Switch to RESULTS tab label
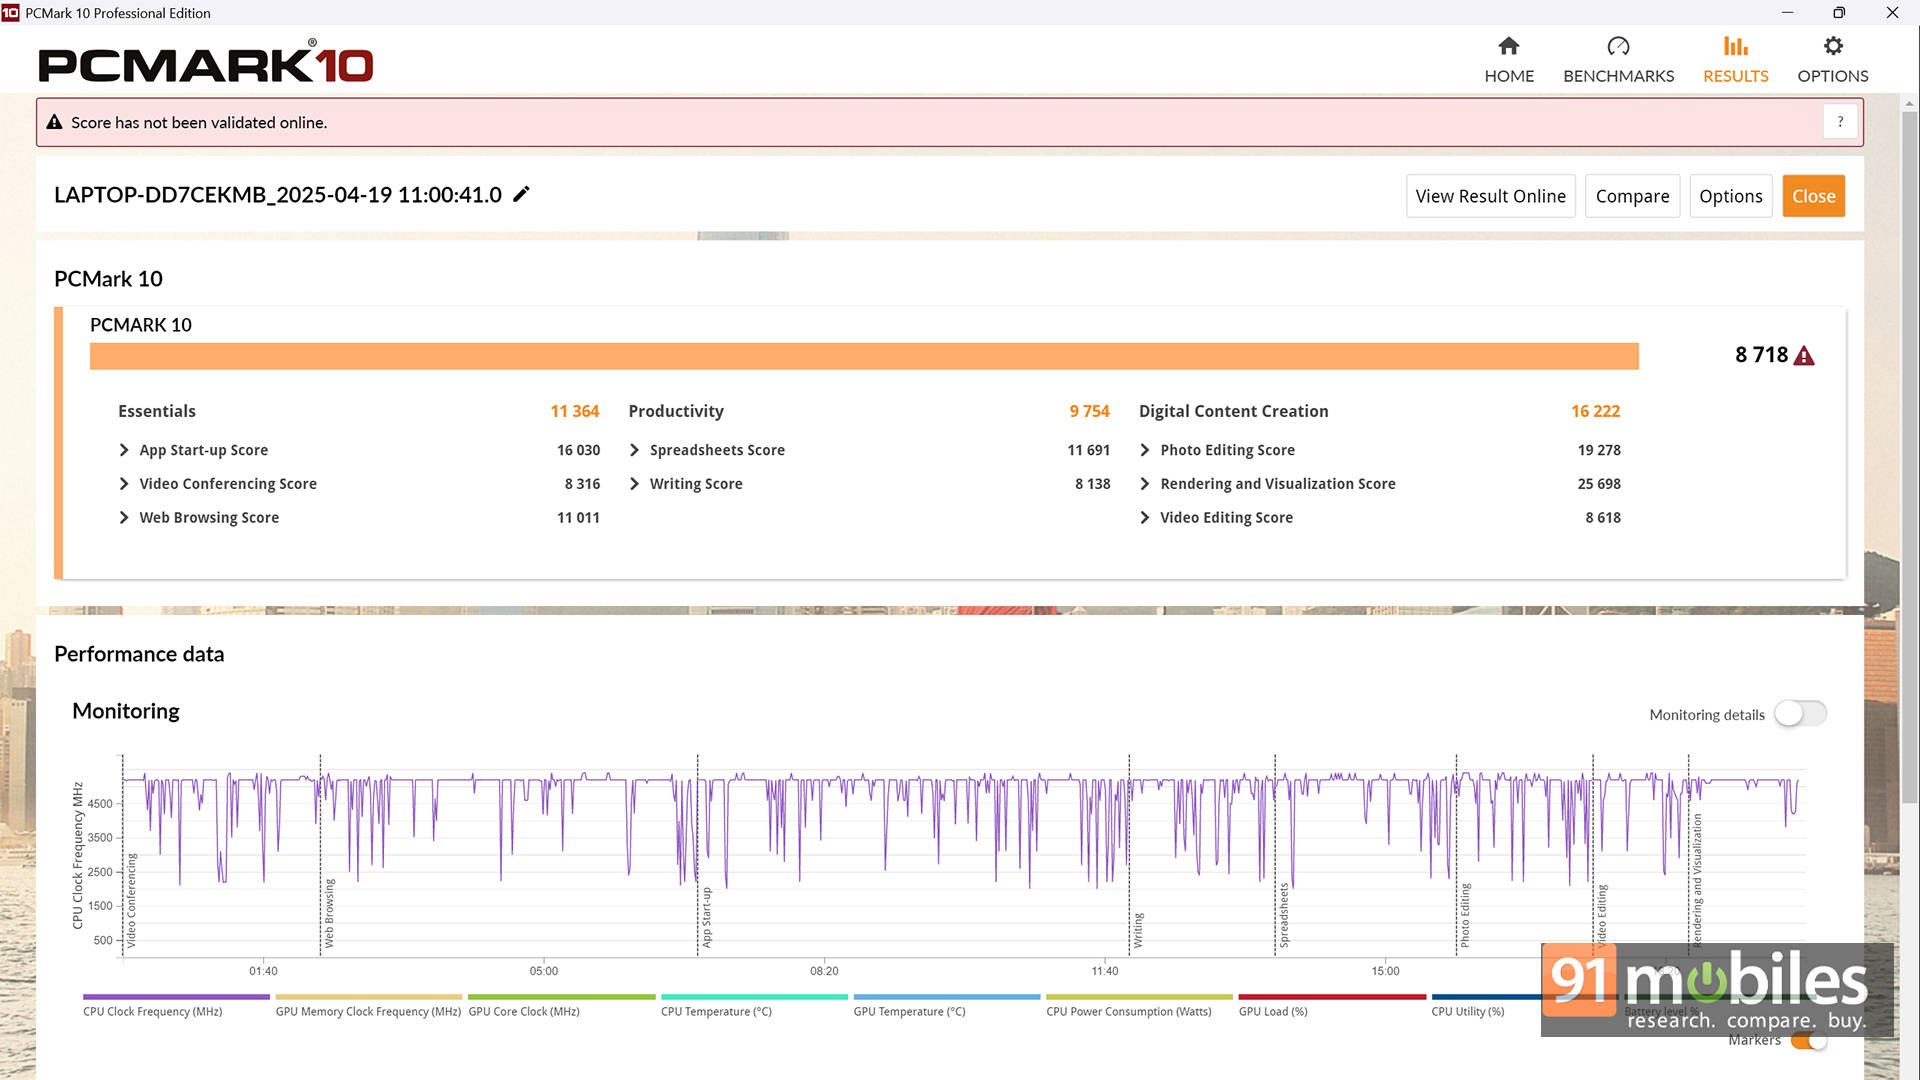 pos(1735,76)
